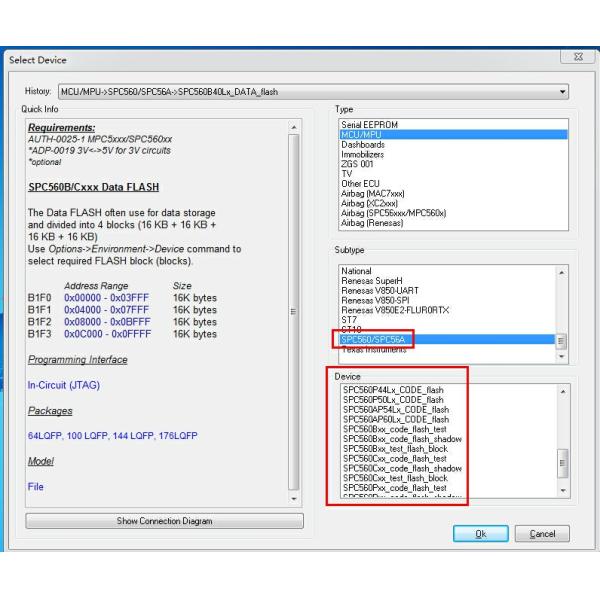
Task: Pick SPC560Cxx_test_flash_block device
Action: (449, 478)
